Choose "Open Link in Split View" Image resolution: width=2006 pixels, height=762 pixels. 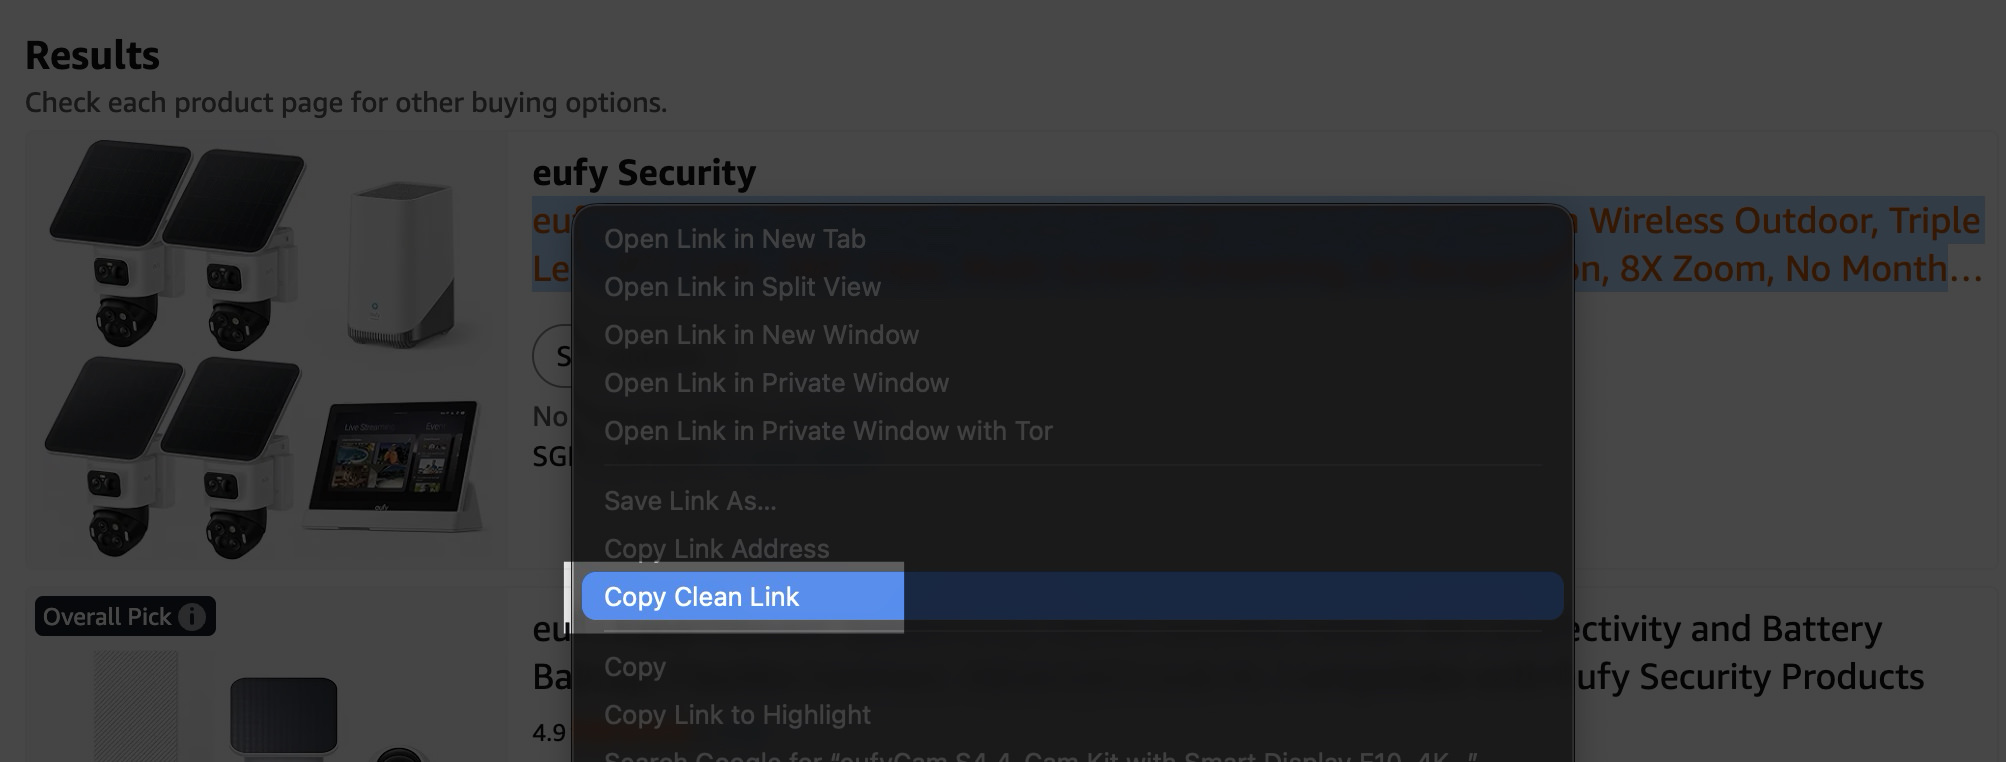742,287
